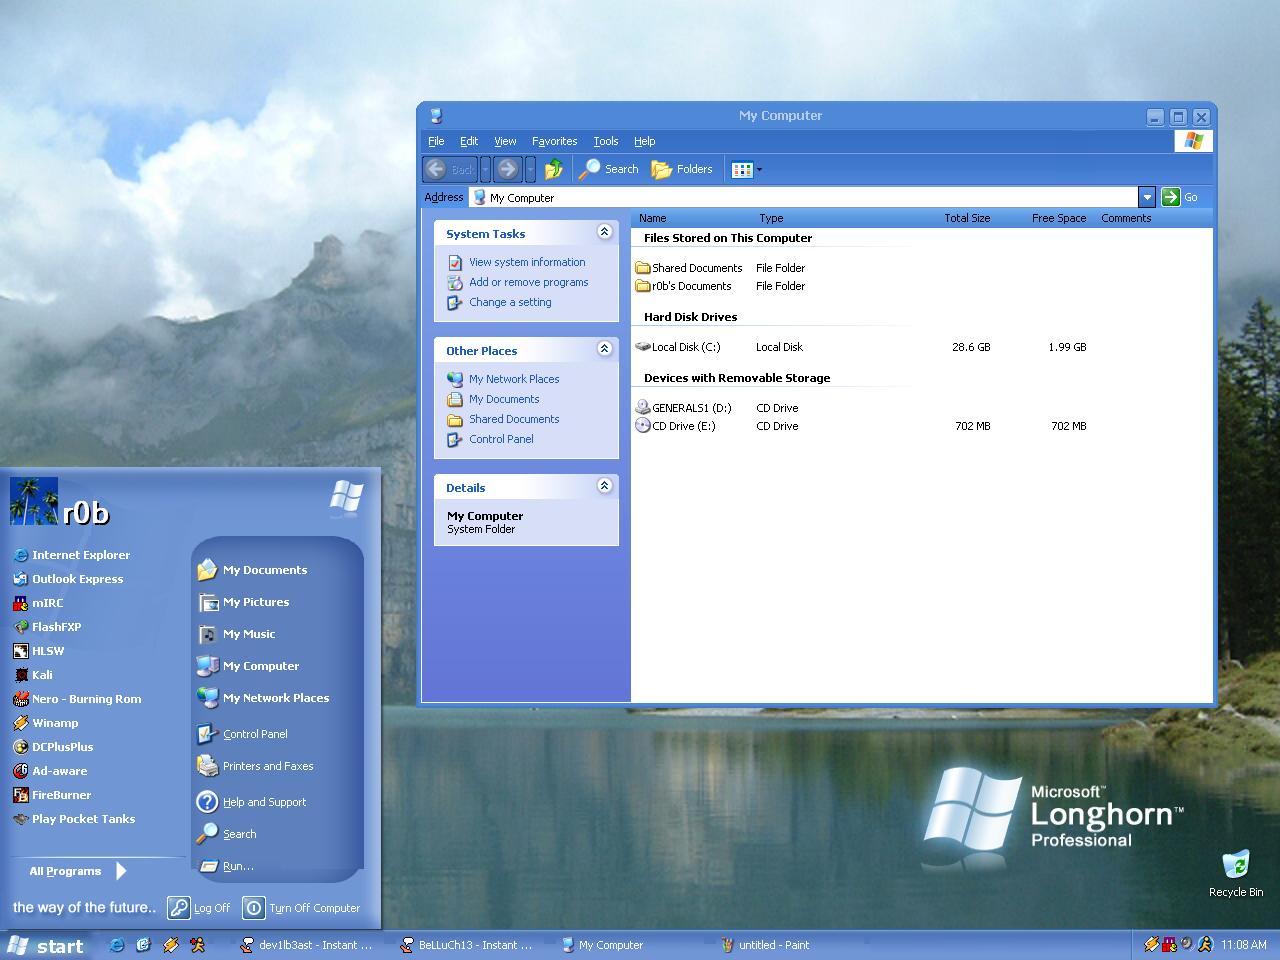Screen dimensions: 1280x960
Task: Switch to dev1lb3ast Instant message taskbar button
Action: [306, 945]
